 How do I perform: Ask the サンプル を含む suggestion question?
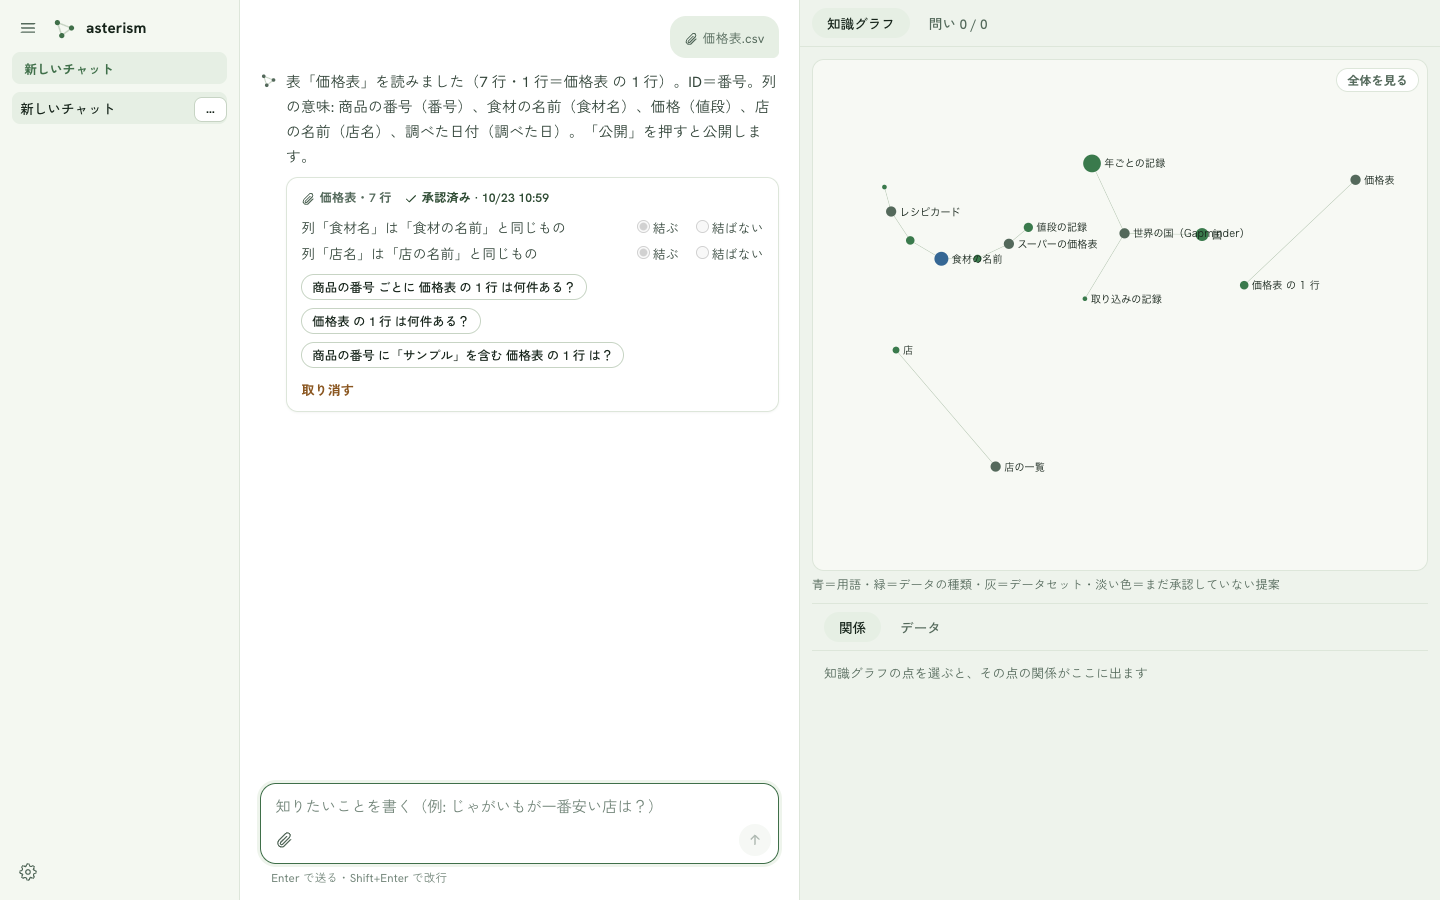tap(462, 355)
